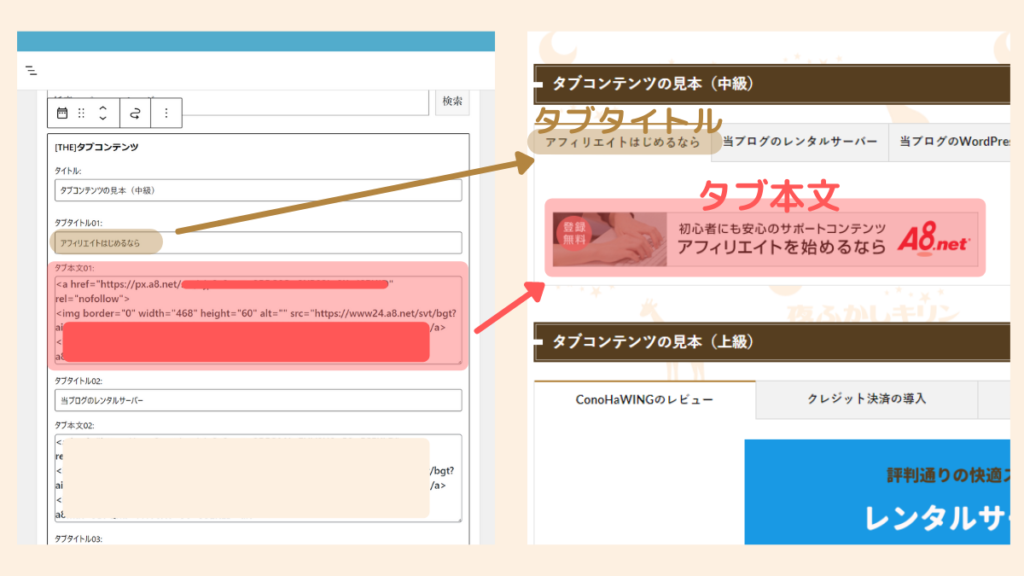Click the 検索 search button
Viewport: 1024px width, 576px height.
452,101
